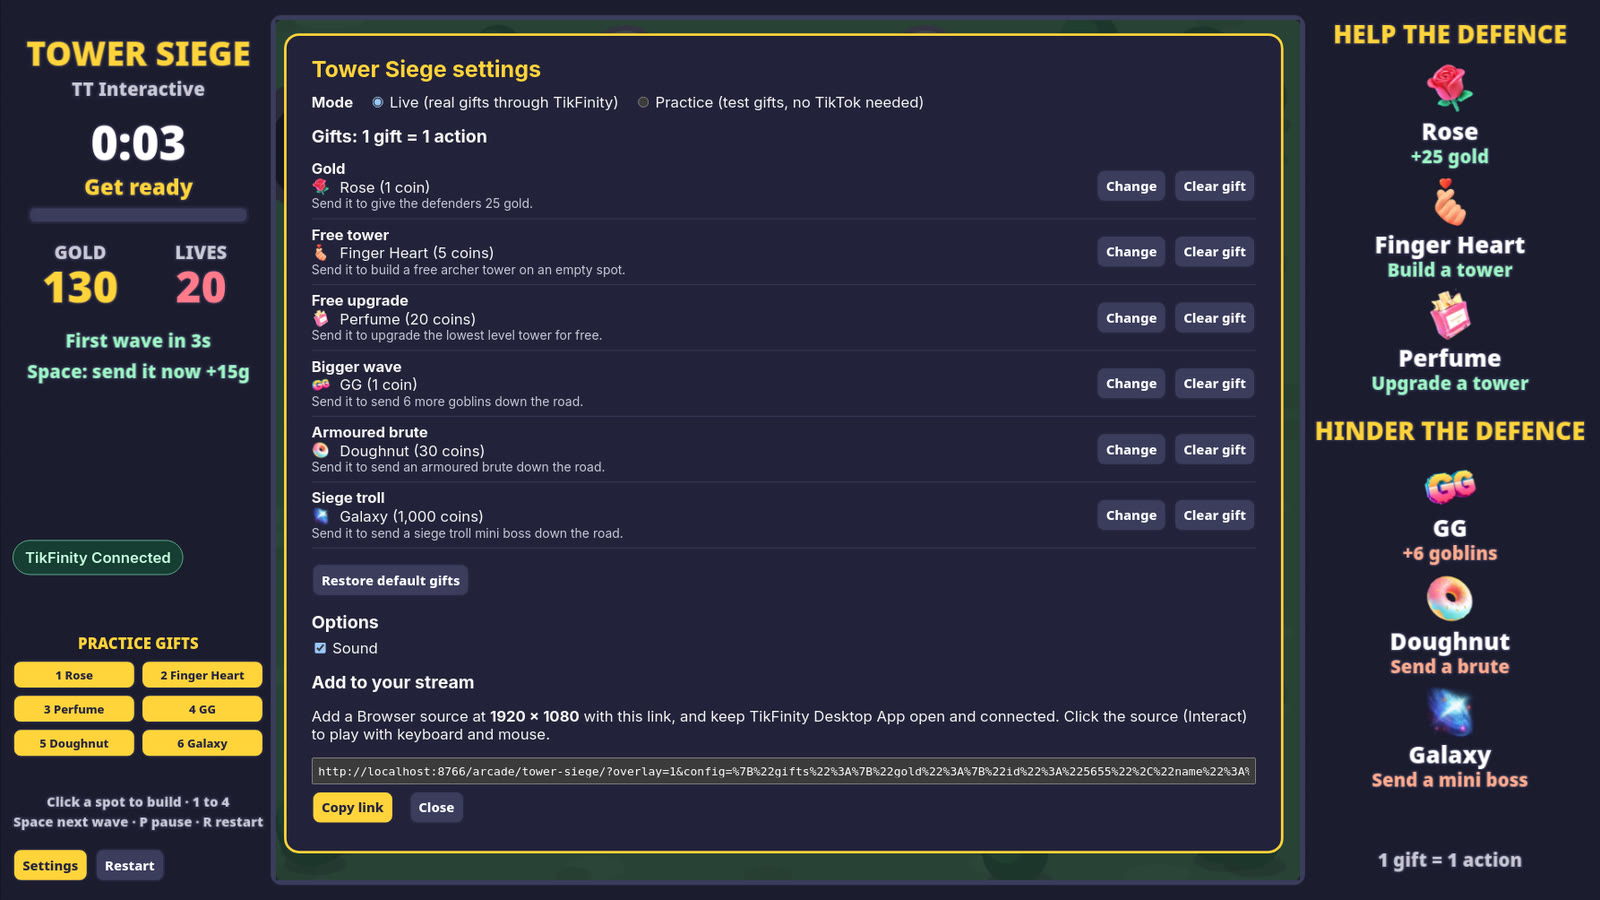Click the doughnut icon in the Armoured brute row
The image size is (1600, 900).
coord(321,450)
